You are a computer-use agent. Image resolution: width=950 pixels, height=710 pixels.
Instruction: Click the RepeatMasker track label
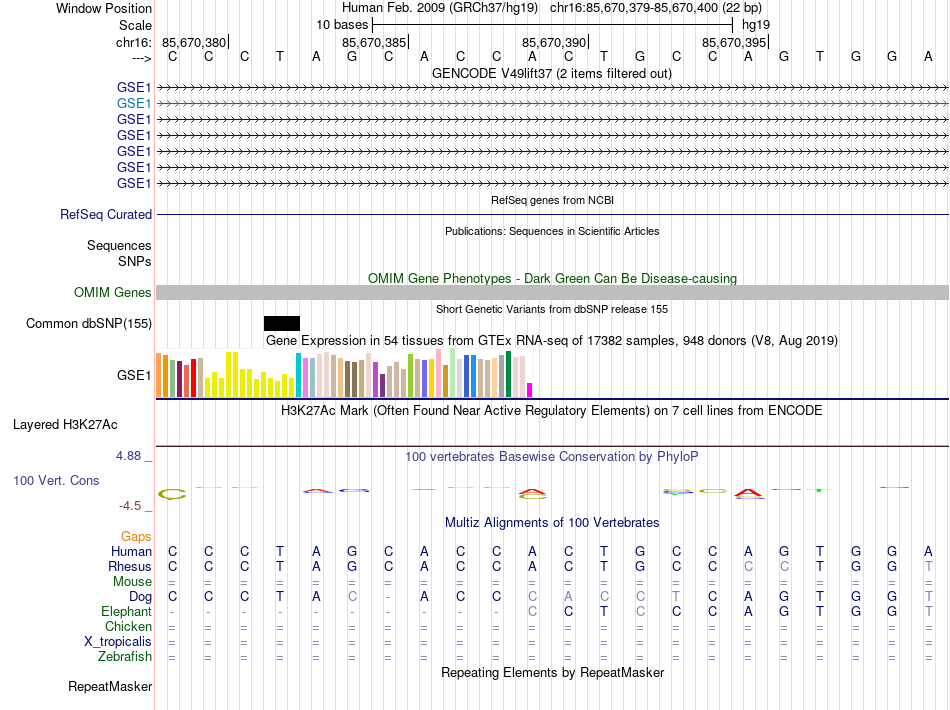(110, 687)
